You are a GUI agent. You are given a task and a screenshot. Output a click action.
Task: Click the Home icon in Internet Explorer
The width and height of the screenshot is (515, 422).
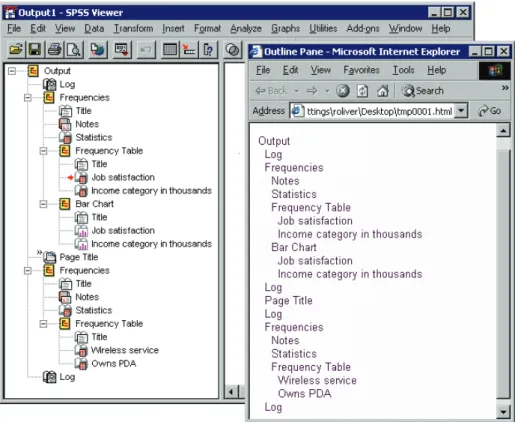coord(383,91)
